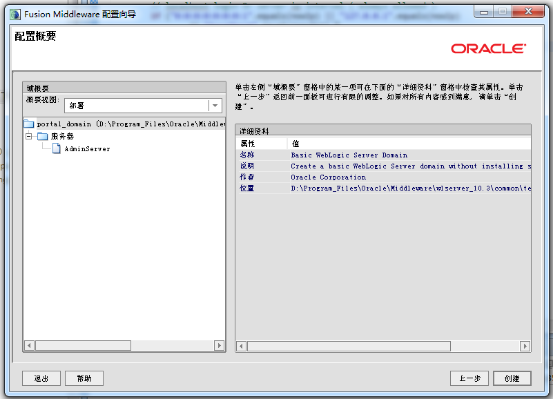Collapse the 服务器 tree node
The image size is (554, 400).
pos(29,136)
